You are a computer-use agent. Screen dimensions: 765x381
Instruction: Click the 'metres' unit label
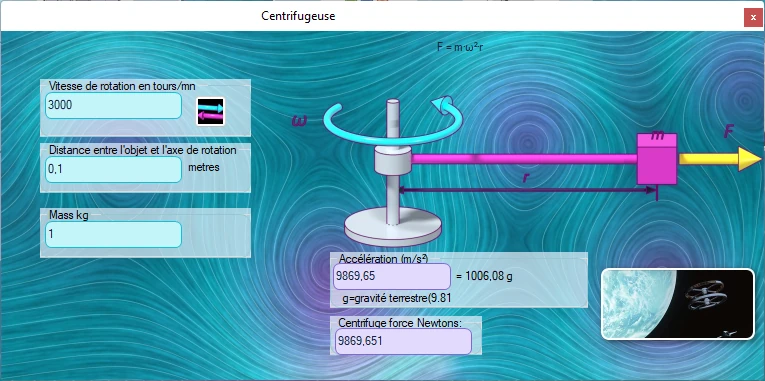click(x=204, y=167)
